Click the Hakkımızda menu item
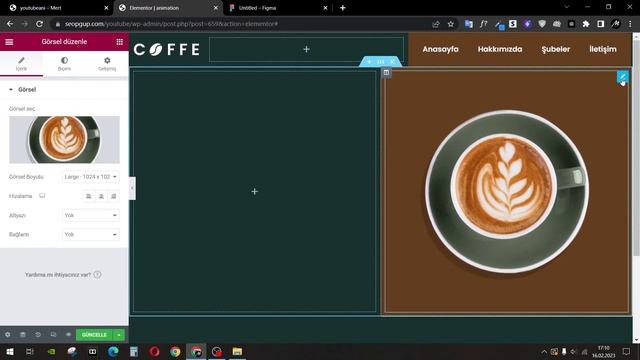640x360 pixels. (x=500, y=49)
